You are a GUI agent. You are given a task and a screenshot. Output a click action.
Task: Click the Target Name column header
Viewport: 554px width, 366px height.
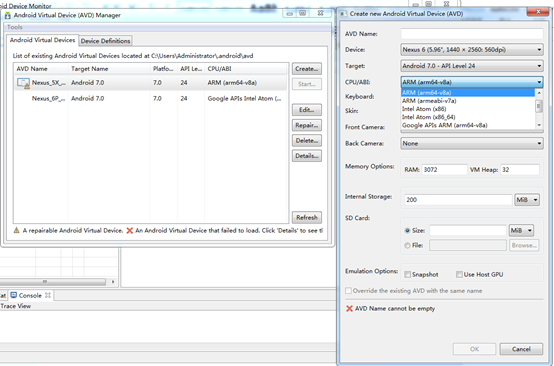tap(109, 69)
